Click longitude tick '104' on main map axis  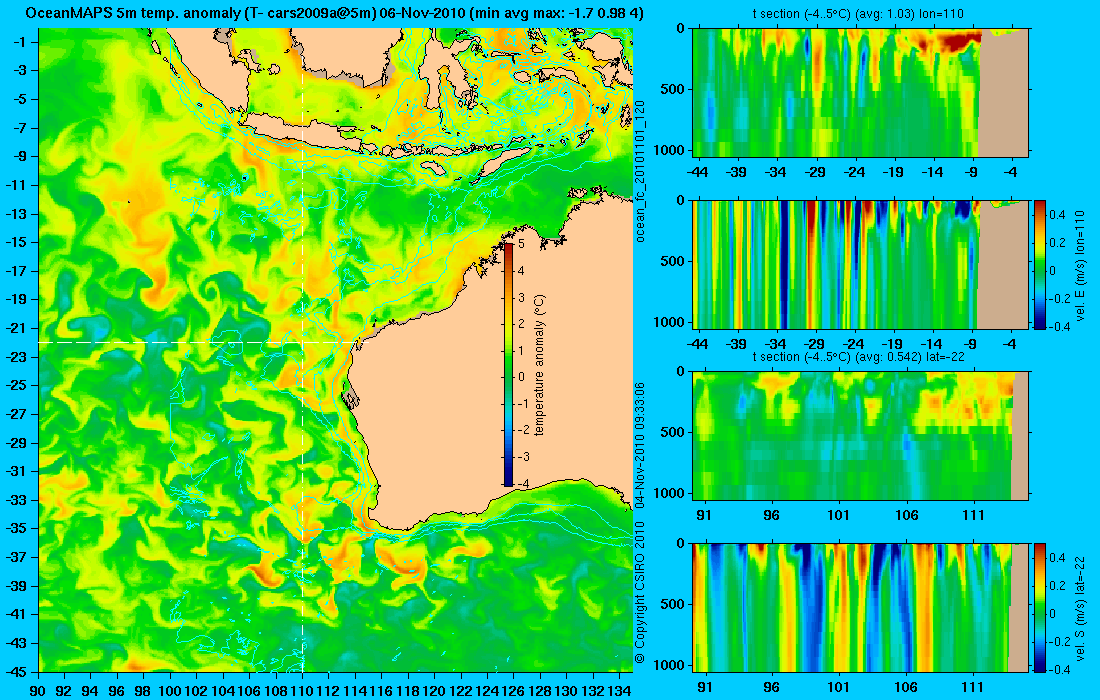[223, 690]
